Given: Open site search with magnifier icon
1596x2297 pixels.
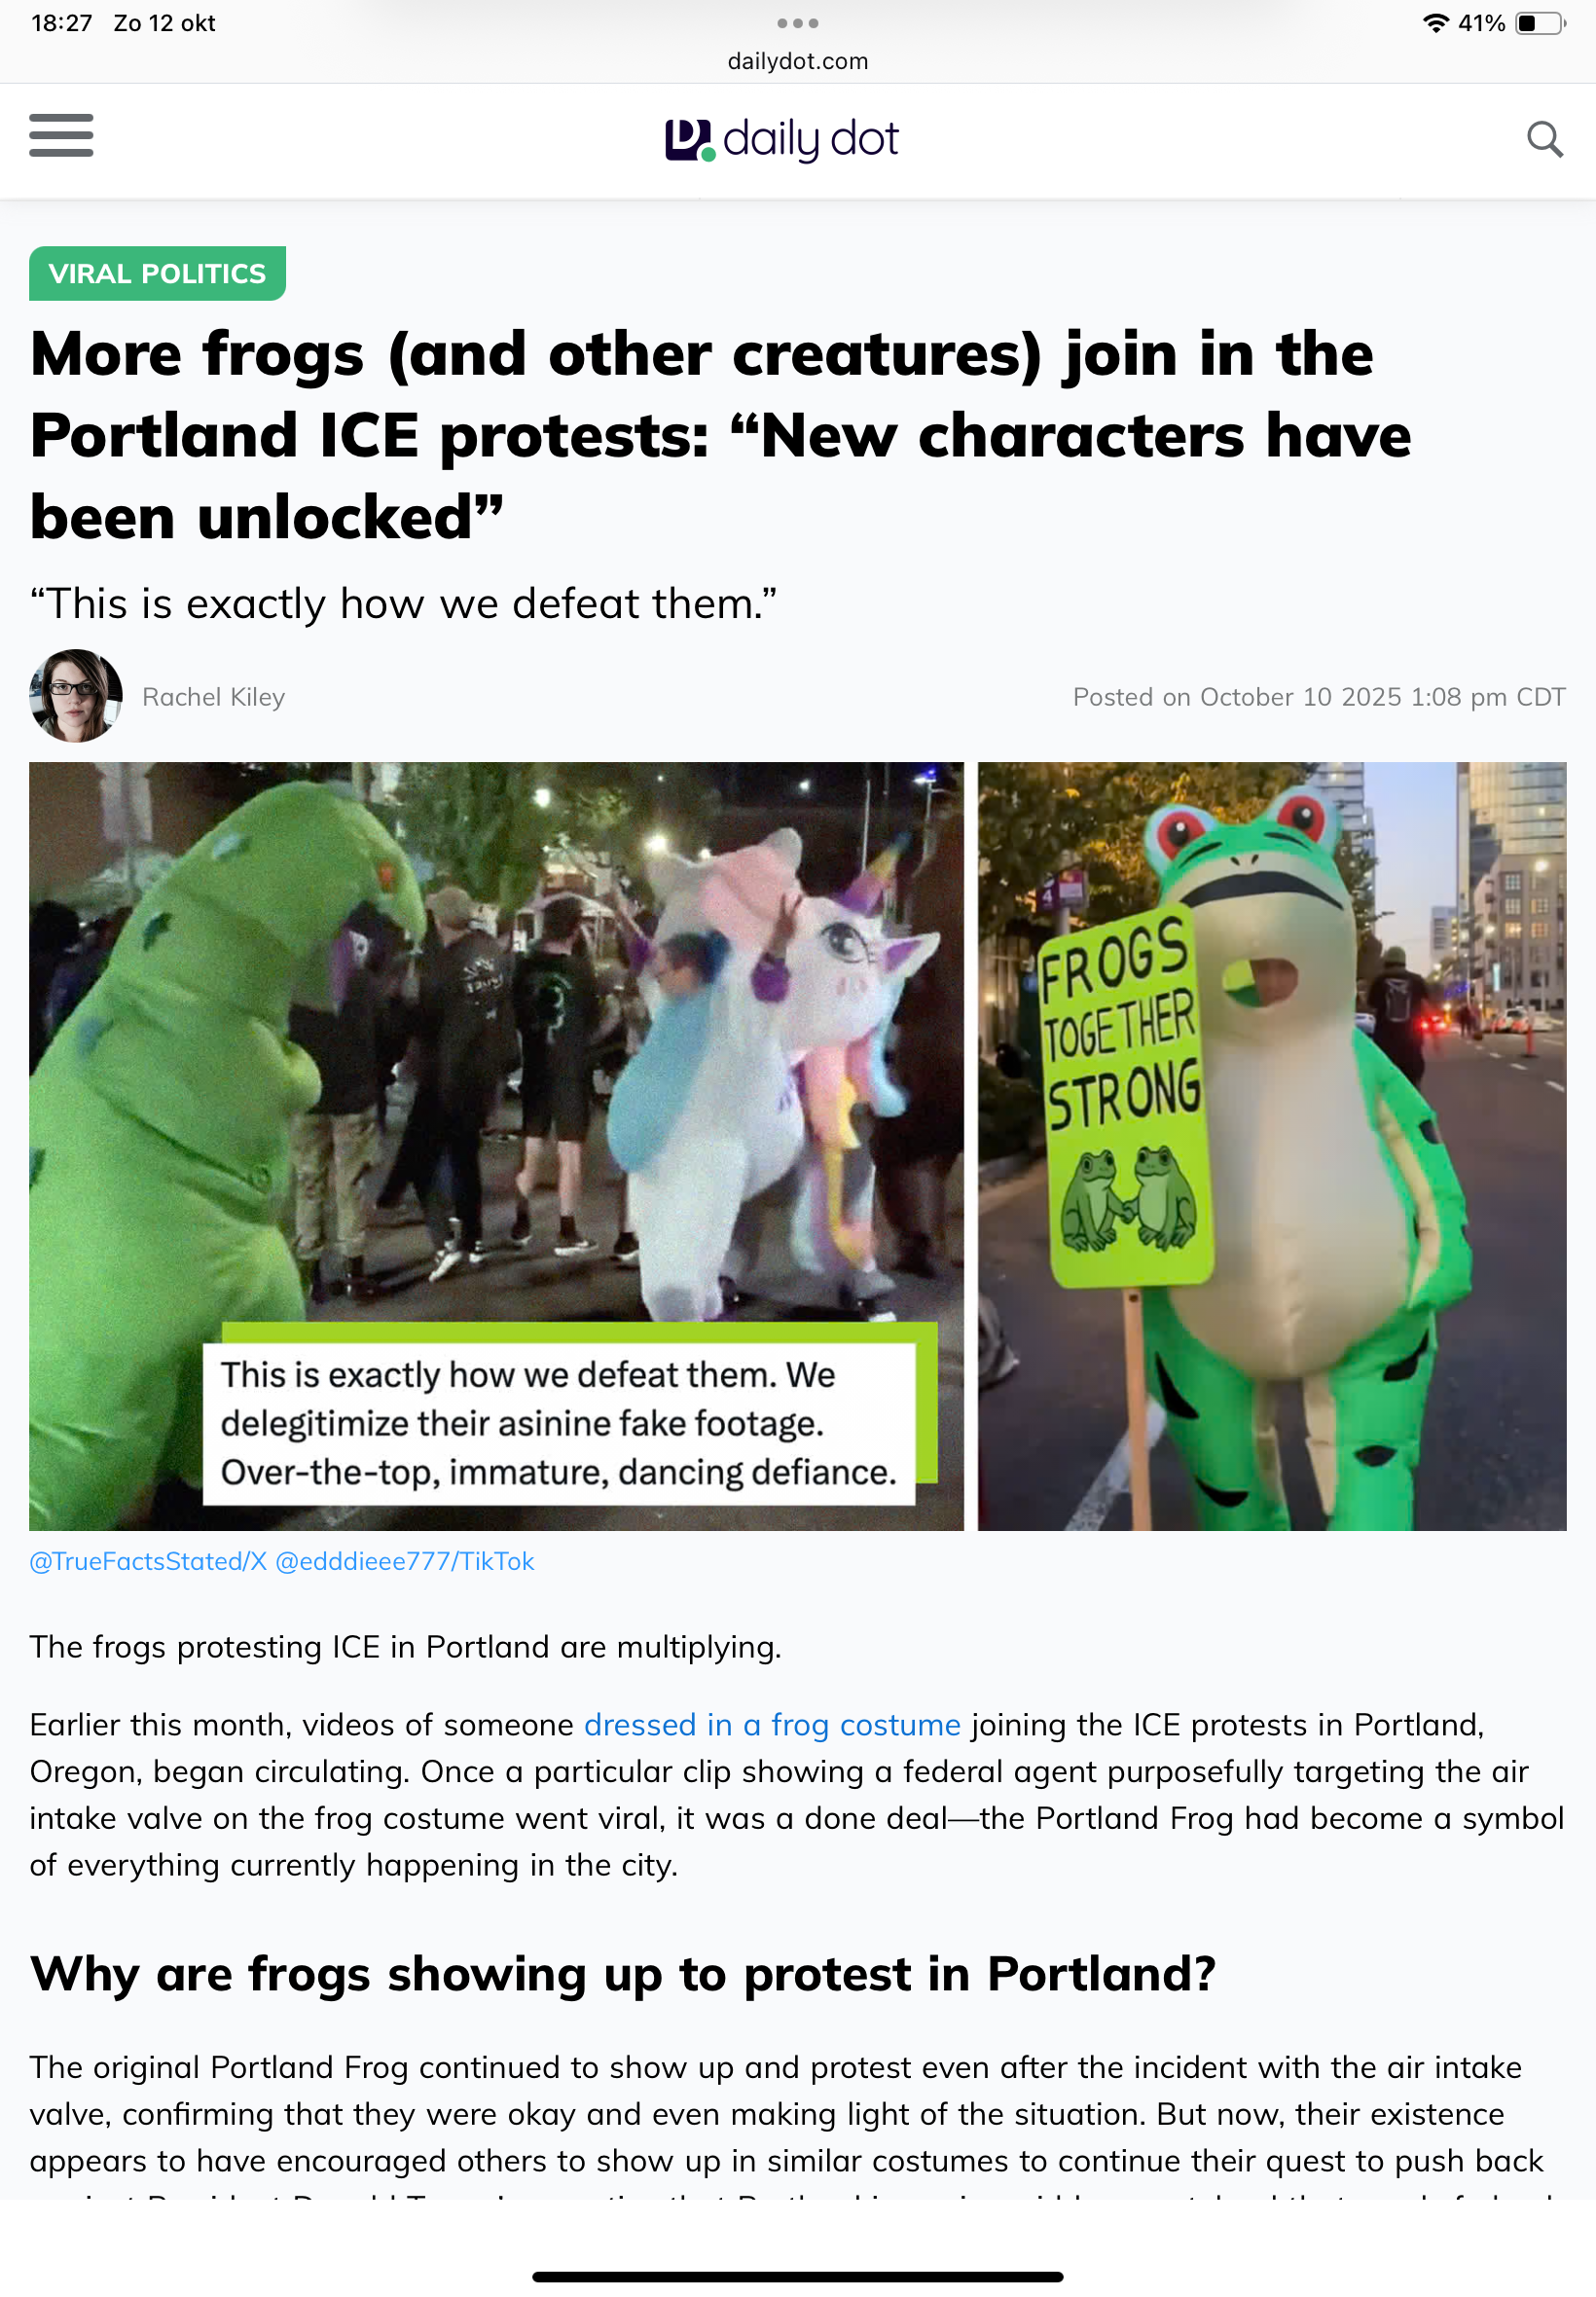Looking at the screenshot, I should click(1544, 139).
